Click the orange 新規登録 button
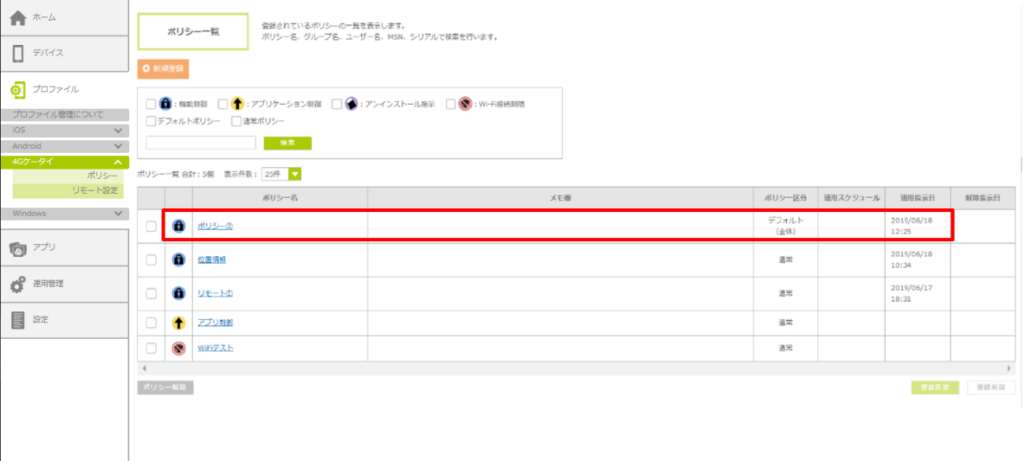The width and height of the screenshot is (1024, 461). (163, 69)
